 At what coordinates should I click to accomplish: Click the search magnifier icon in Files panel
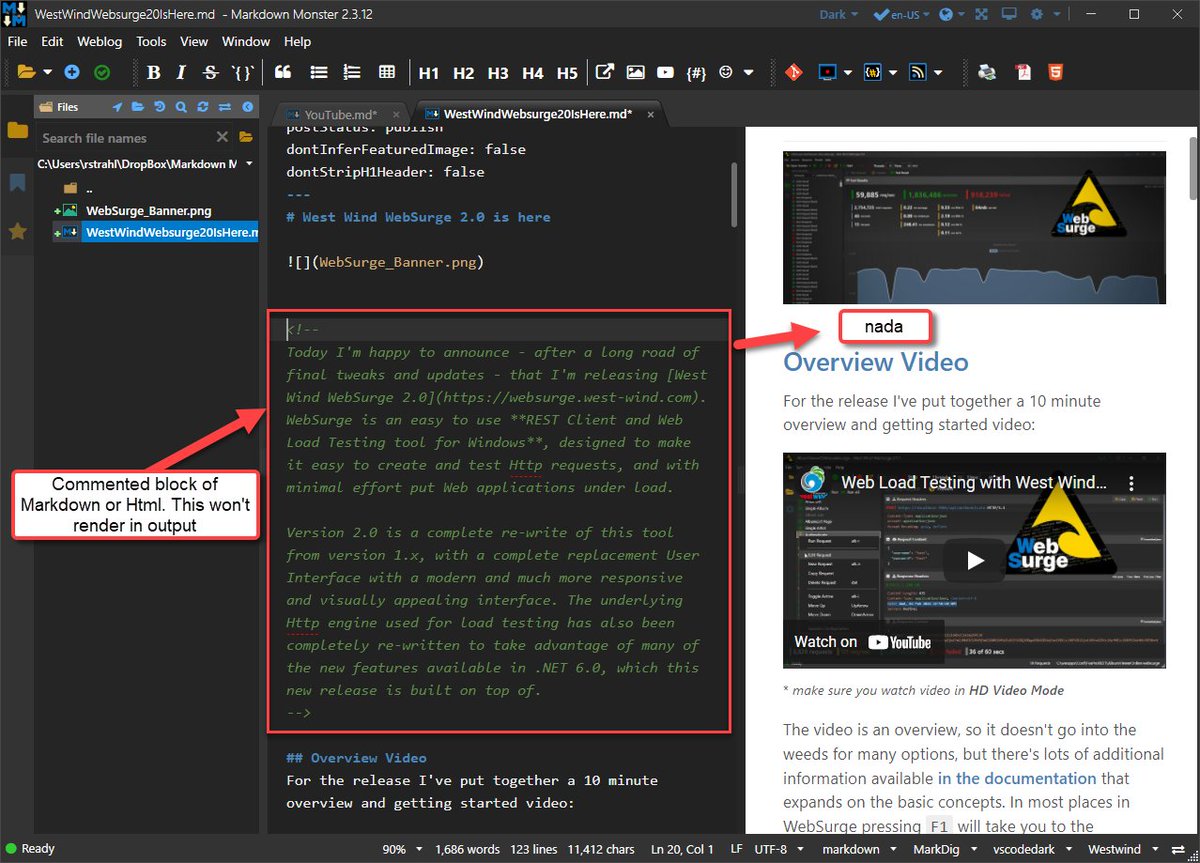[x=181, y=107]
